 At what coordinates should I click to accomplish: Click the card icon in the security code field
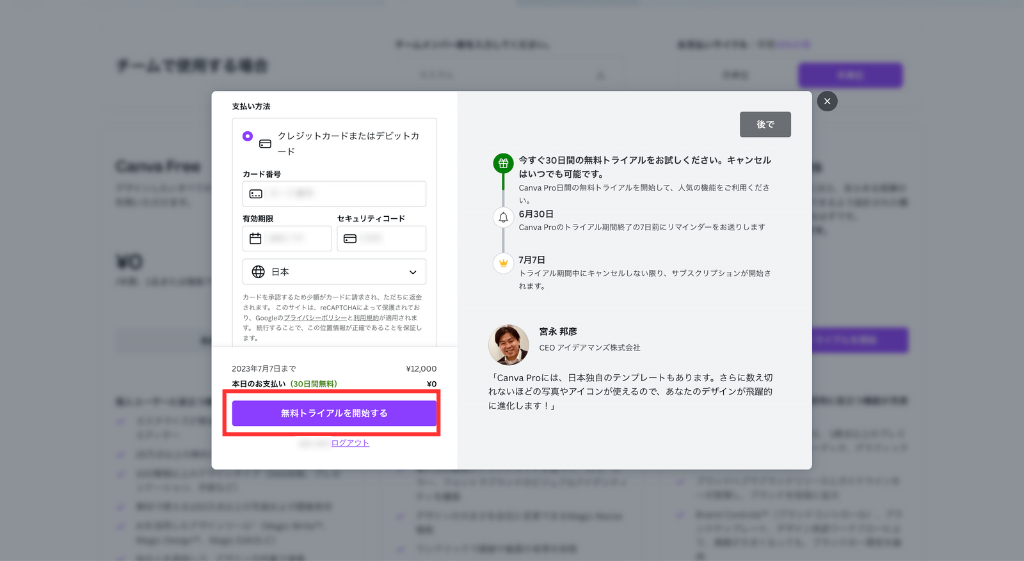[x=350, y=238]
